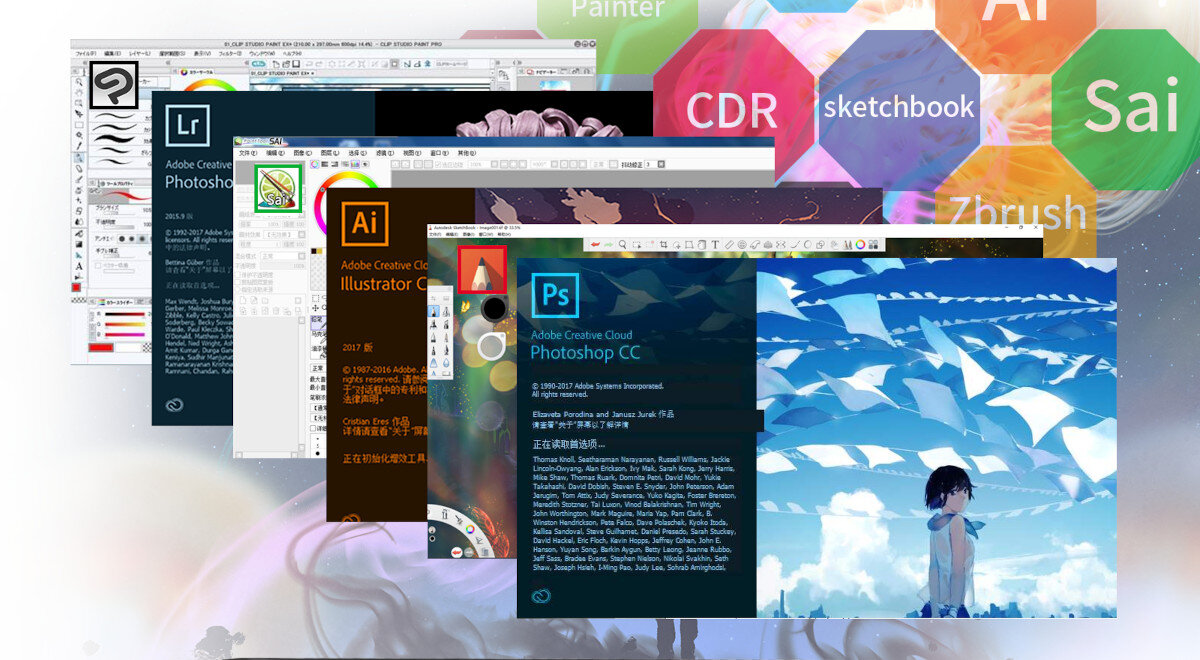Select the 01_CLIP STUDIO PAINT EX document tab
Image resolution: width=1200 pixels, height=660 pixels.
(282, 74)
